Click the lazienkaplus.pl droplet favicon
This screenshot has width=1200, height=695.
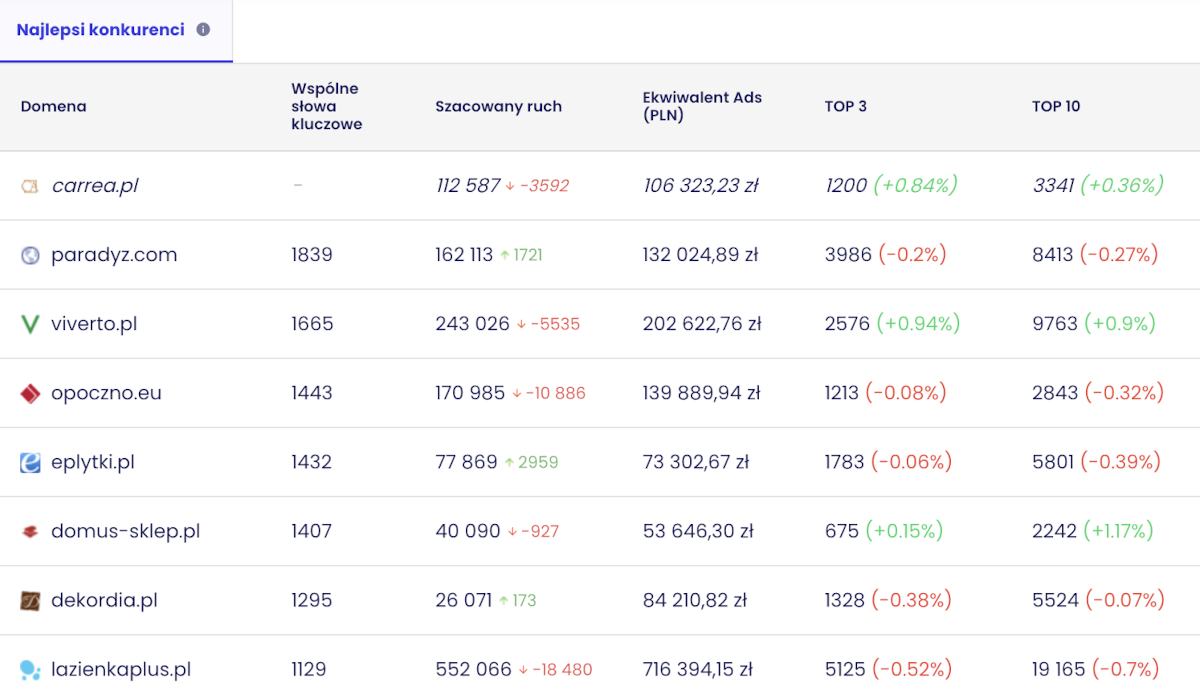30,669
